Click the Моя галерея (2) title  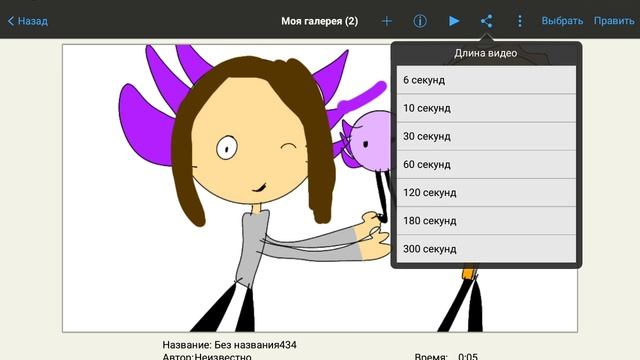pyautogui.click(x=320, y=21)
